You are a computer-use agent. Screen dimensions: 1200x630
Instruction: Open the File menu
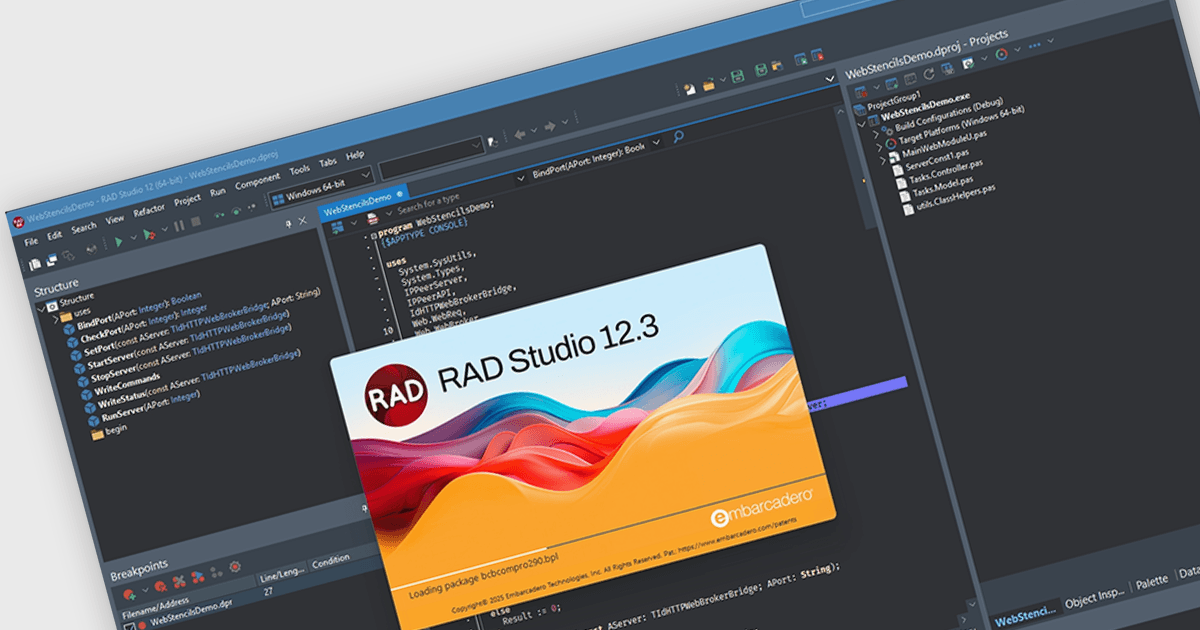coord(31,242)
